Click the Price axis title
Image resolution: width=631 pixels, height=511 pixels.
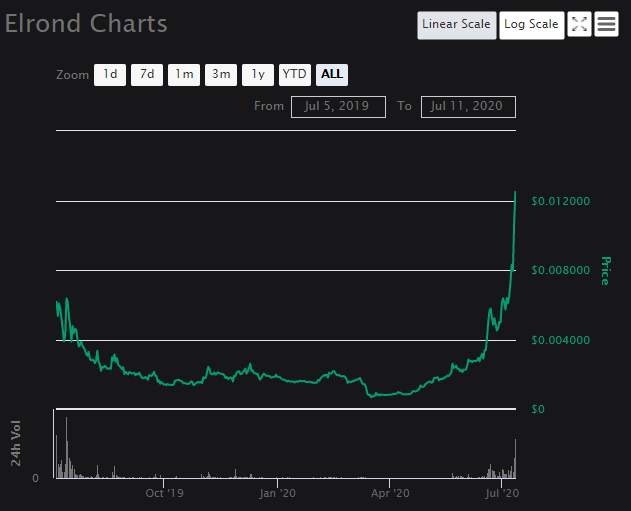[x=605, y=271]
